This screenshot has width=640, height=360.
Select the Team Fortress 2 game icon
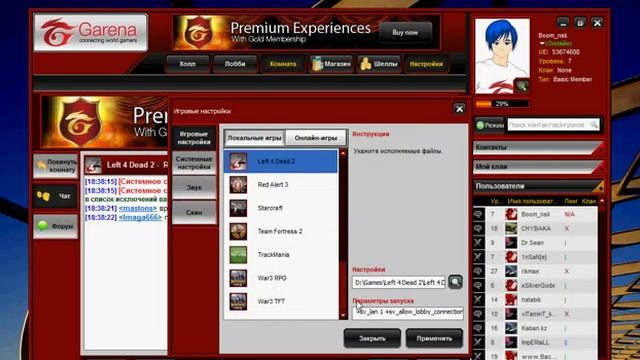pyautogui.click(x=238, y=231)
